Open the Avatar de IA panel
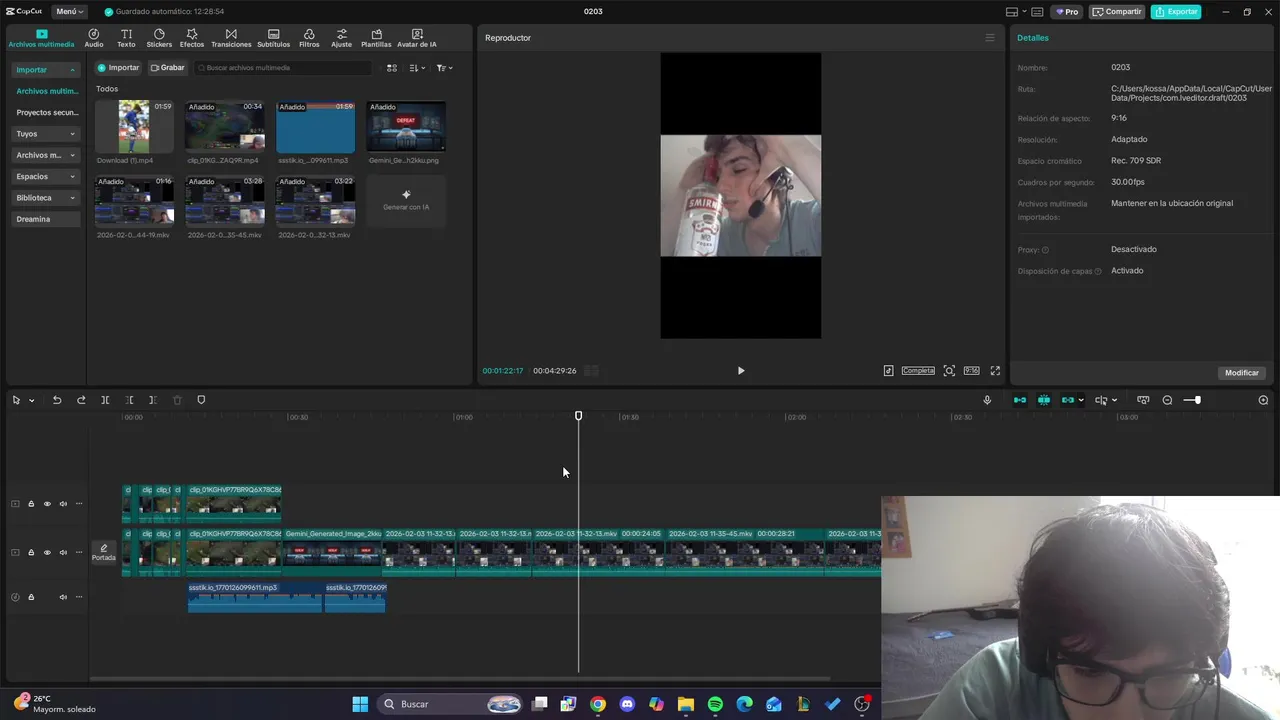Screen dimensions: 1280x720 pos(417,38)
